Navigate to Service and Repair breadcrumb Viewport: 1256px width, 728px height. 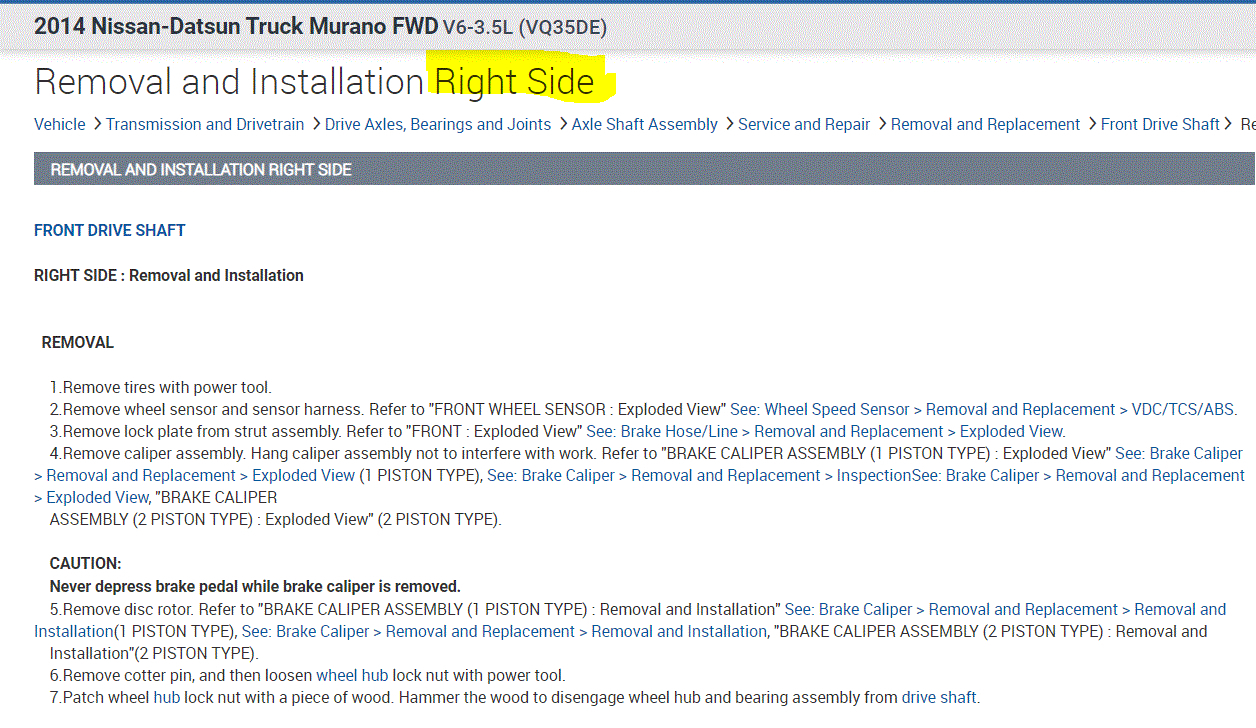click(x=804, y=124)
